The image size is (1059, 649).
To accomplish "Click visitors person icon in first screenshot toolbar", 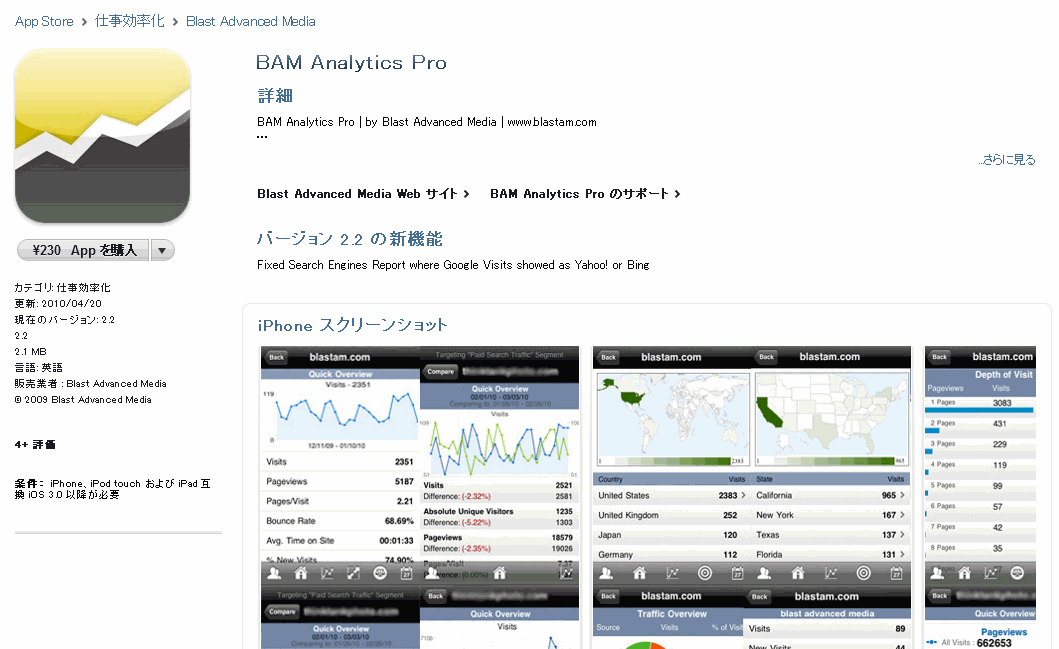I will [x=274, y=573].
